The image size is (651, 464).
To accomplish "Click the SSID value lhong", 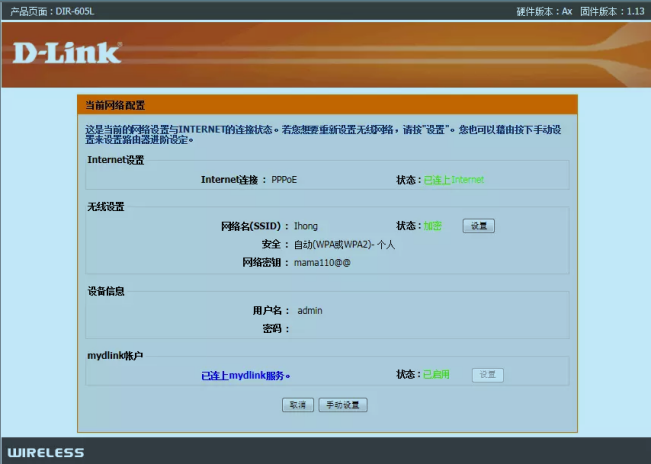I will tap(306, 226).
